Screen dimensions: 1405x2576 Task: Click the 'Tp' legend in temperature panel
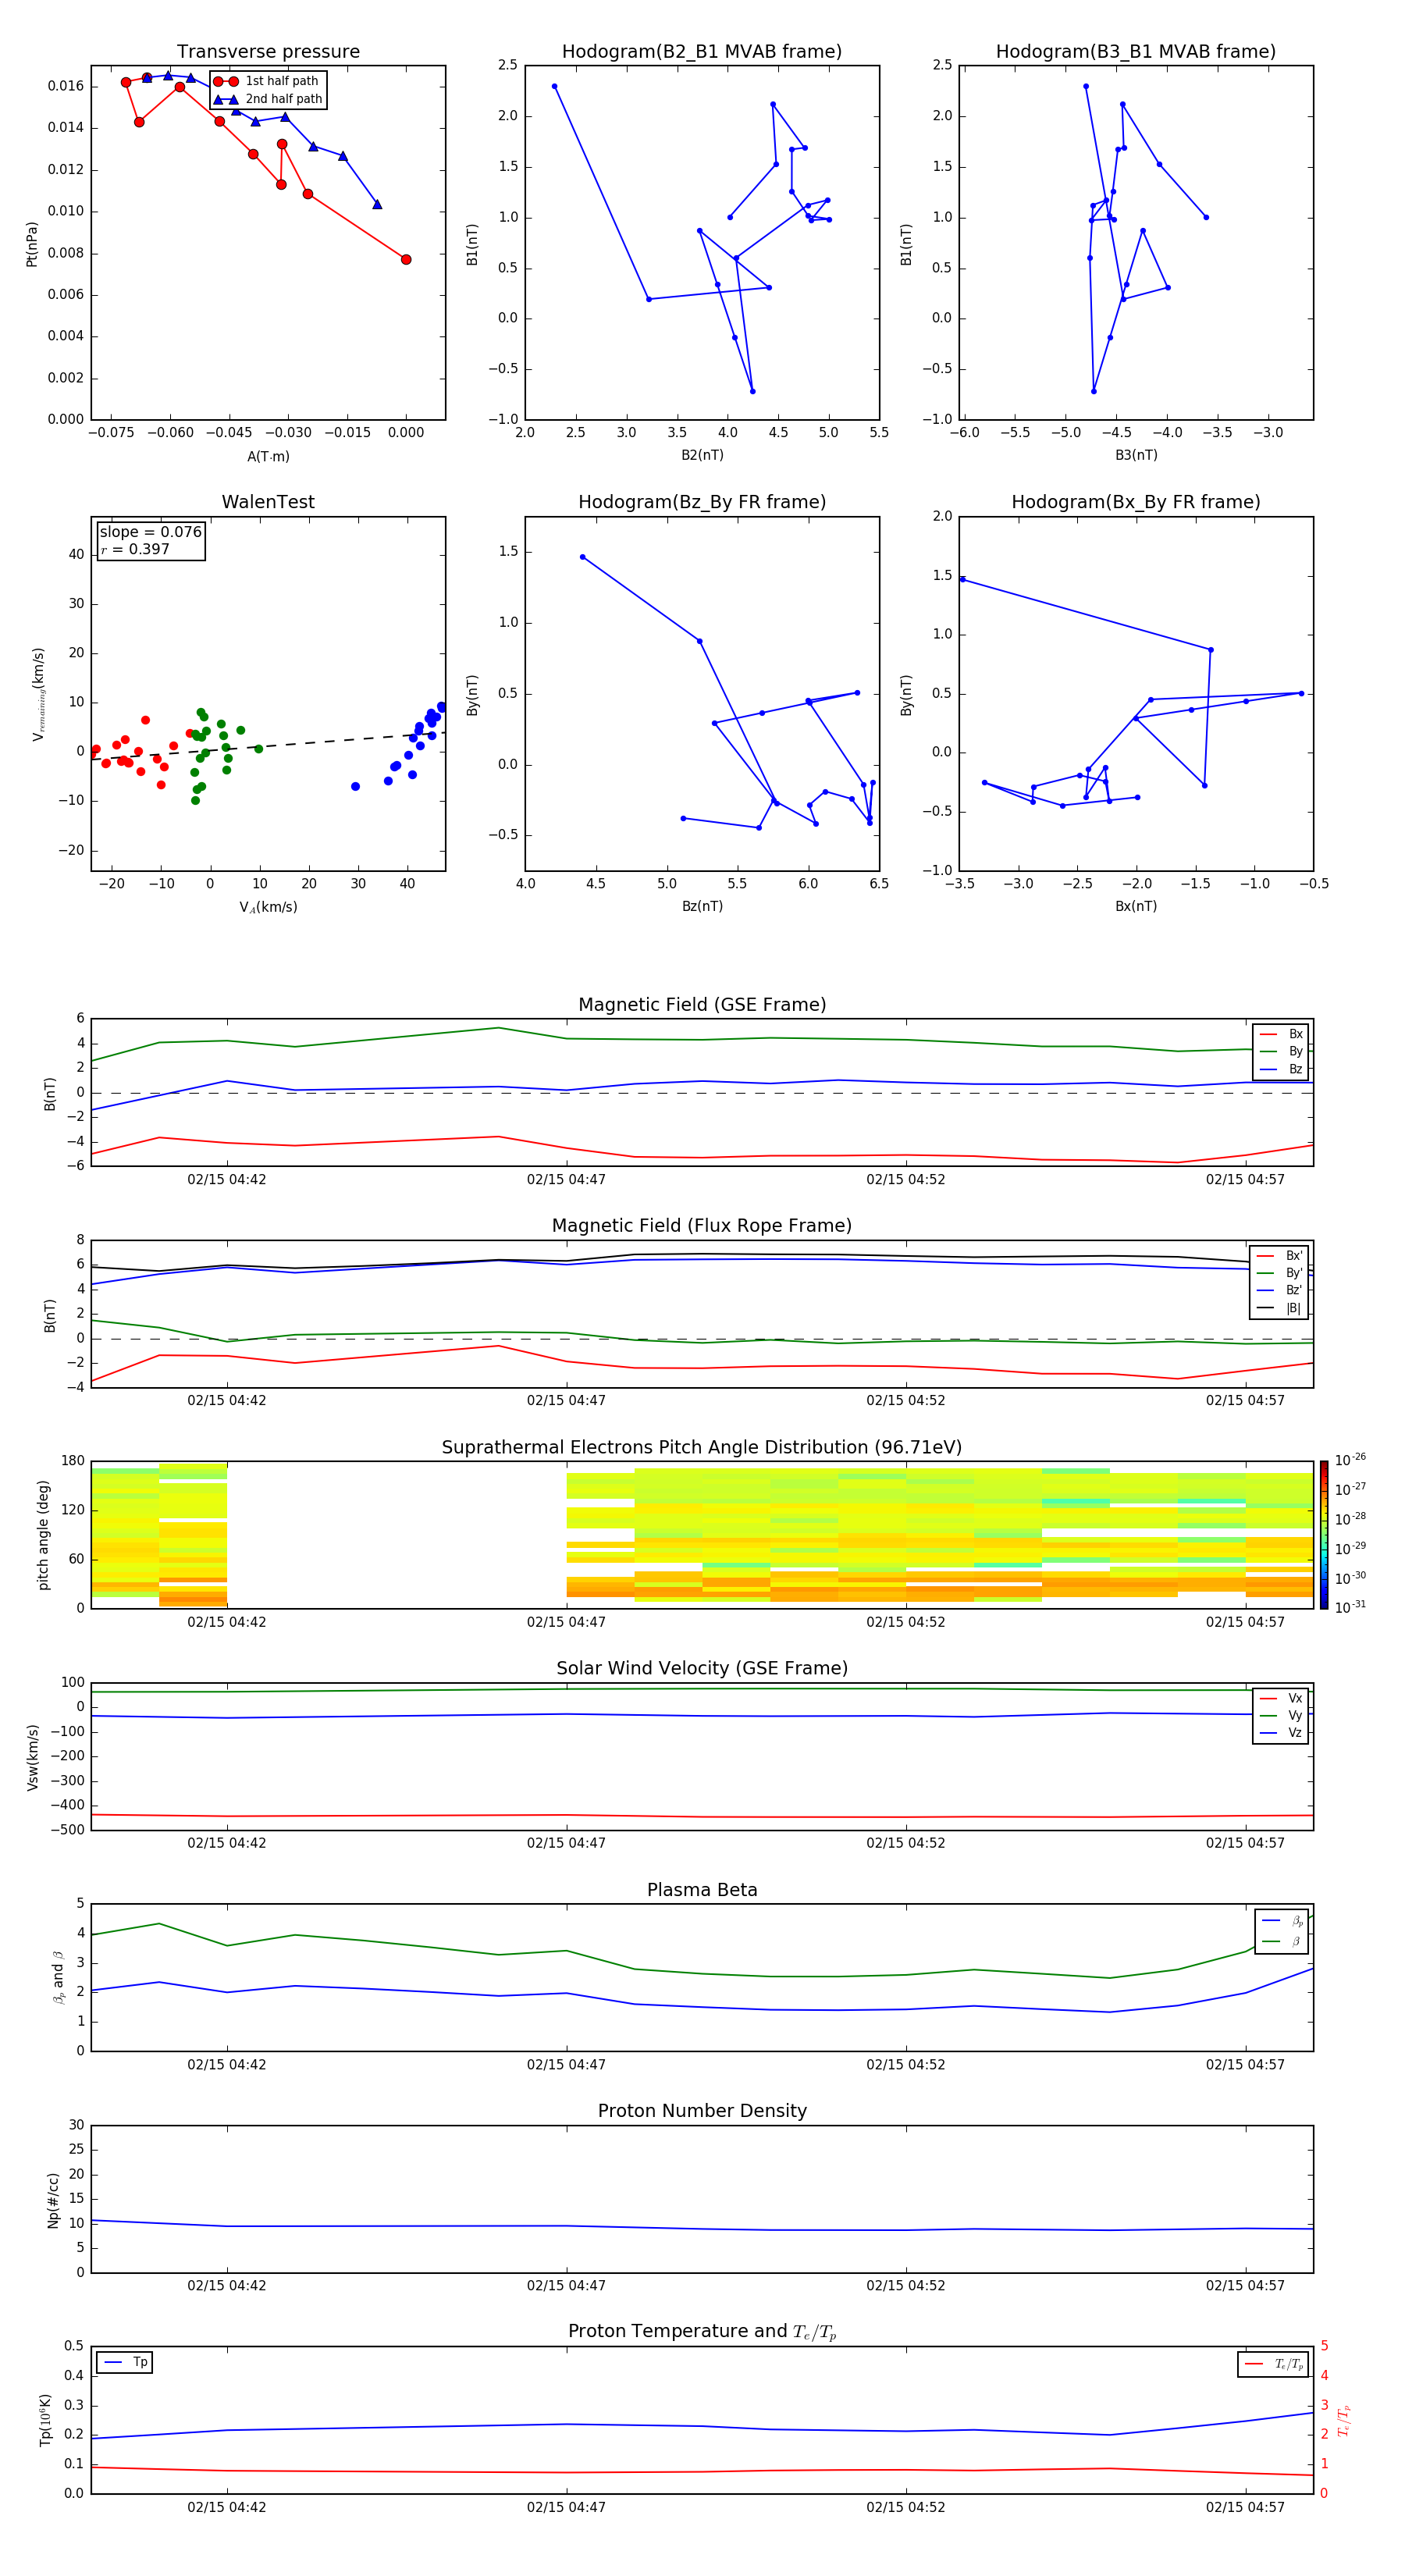(x=125, y=2362)
